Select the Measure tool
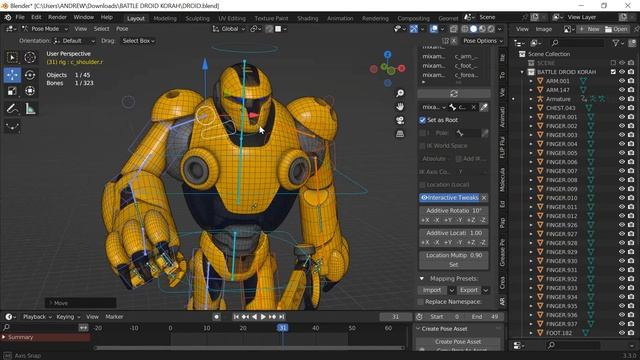 click(x=30, y=109)
